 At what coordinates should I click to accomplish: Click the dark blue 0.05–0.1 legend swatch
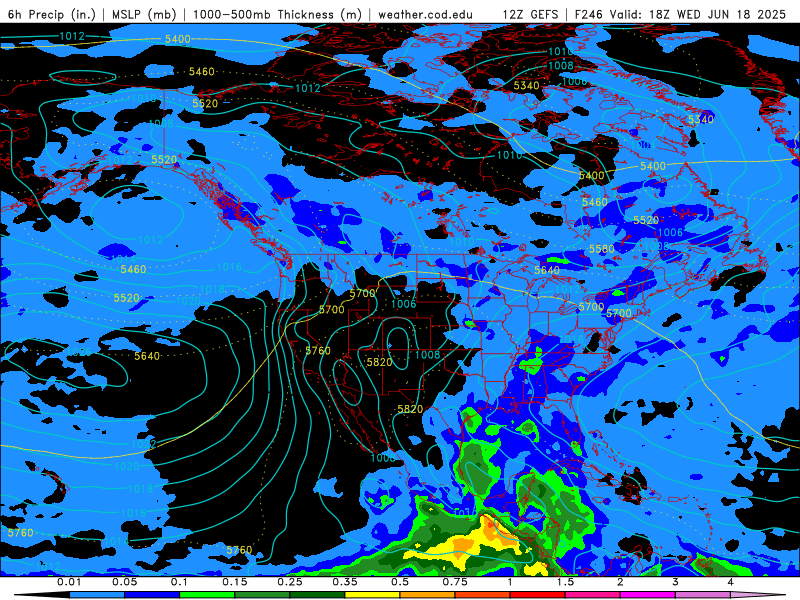[x=152, y=595]
